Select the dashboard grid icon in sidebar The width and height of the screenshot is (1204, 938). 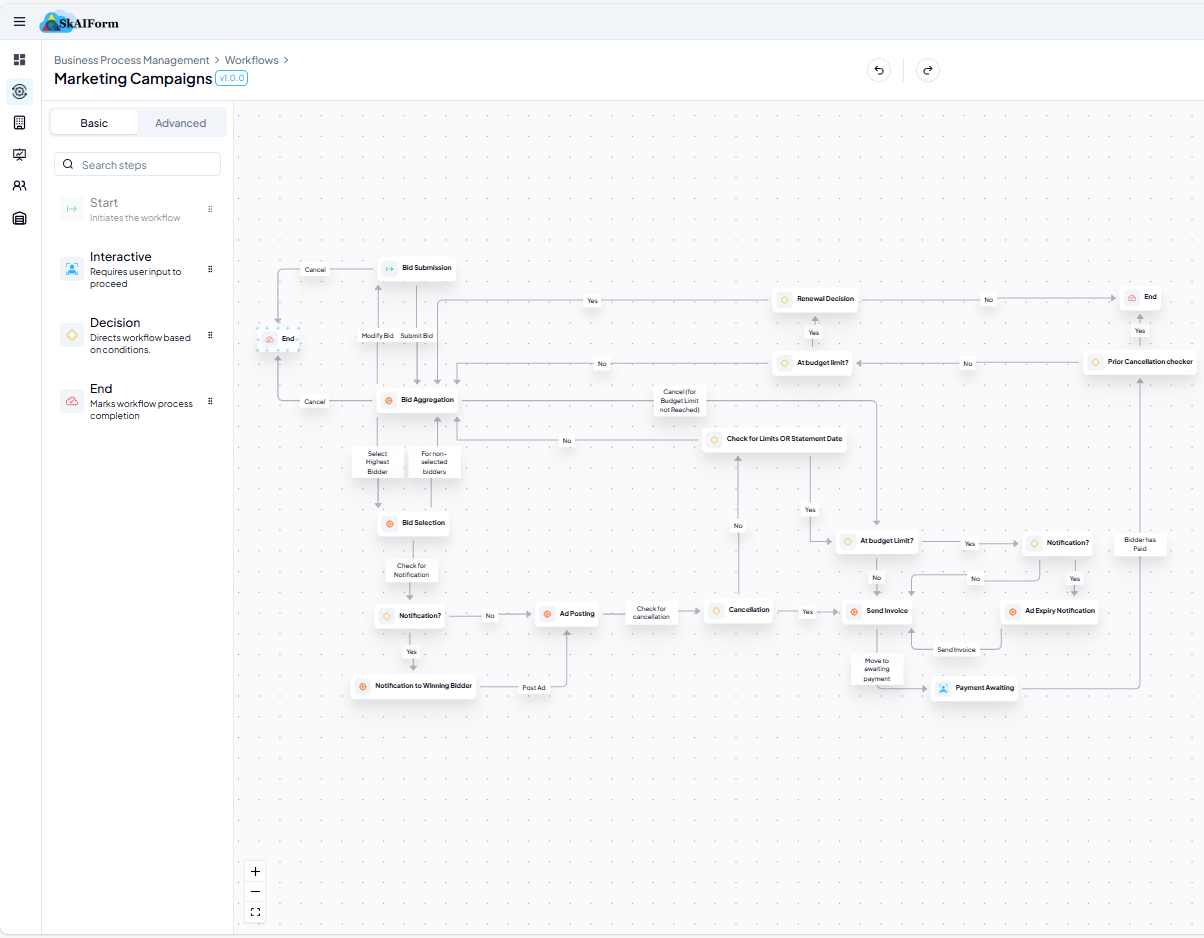click(x=19, y=59)
